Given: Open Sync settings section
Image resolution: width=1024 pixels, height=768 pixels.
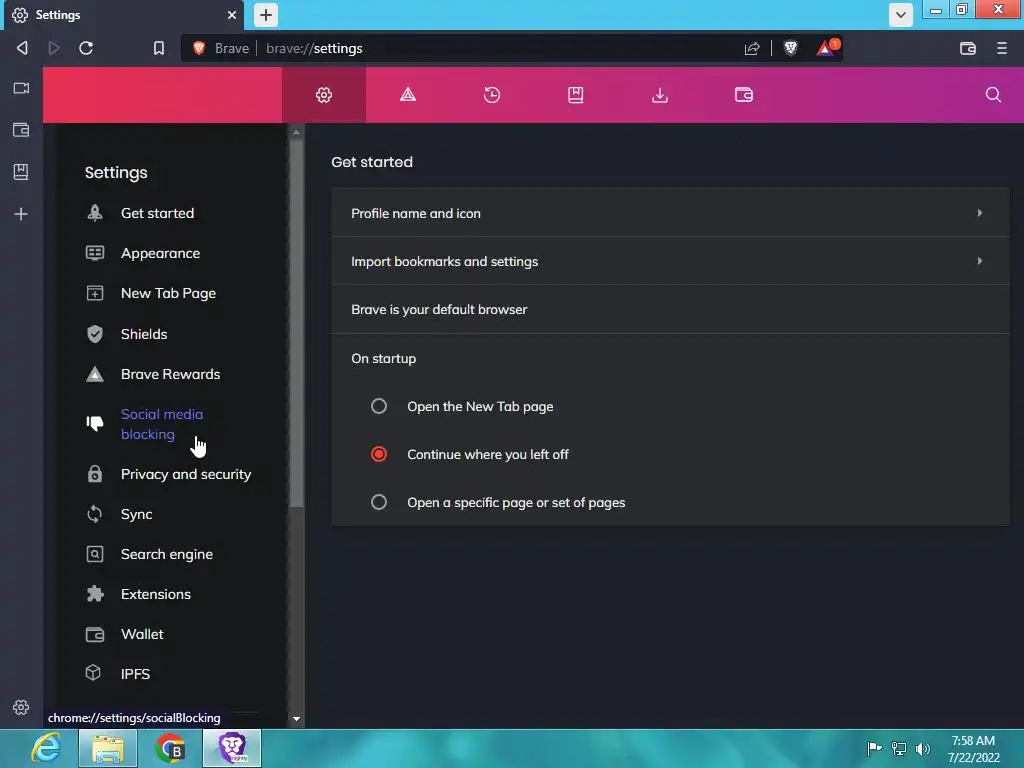Looking at the screenshot, I should point(136,514).
